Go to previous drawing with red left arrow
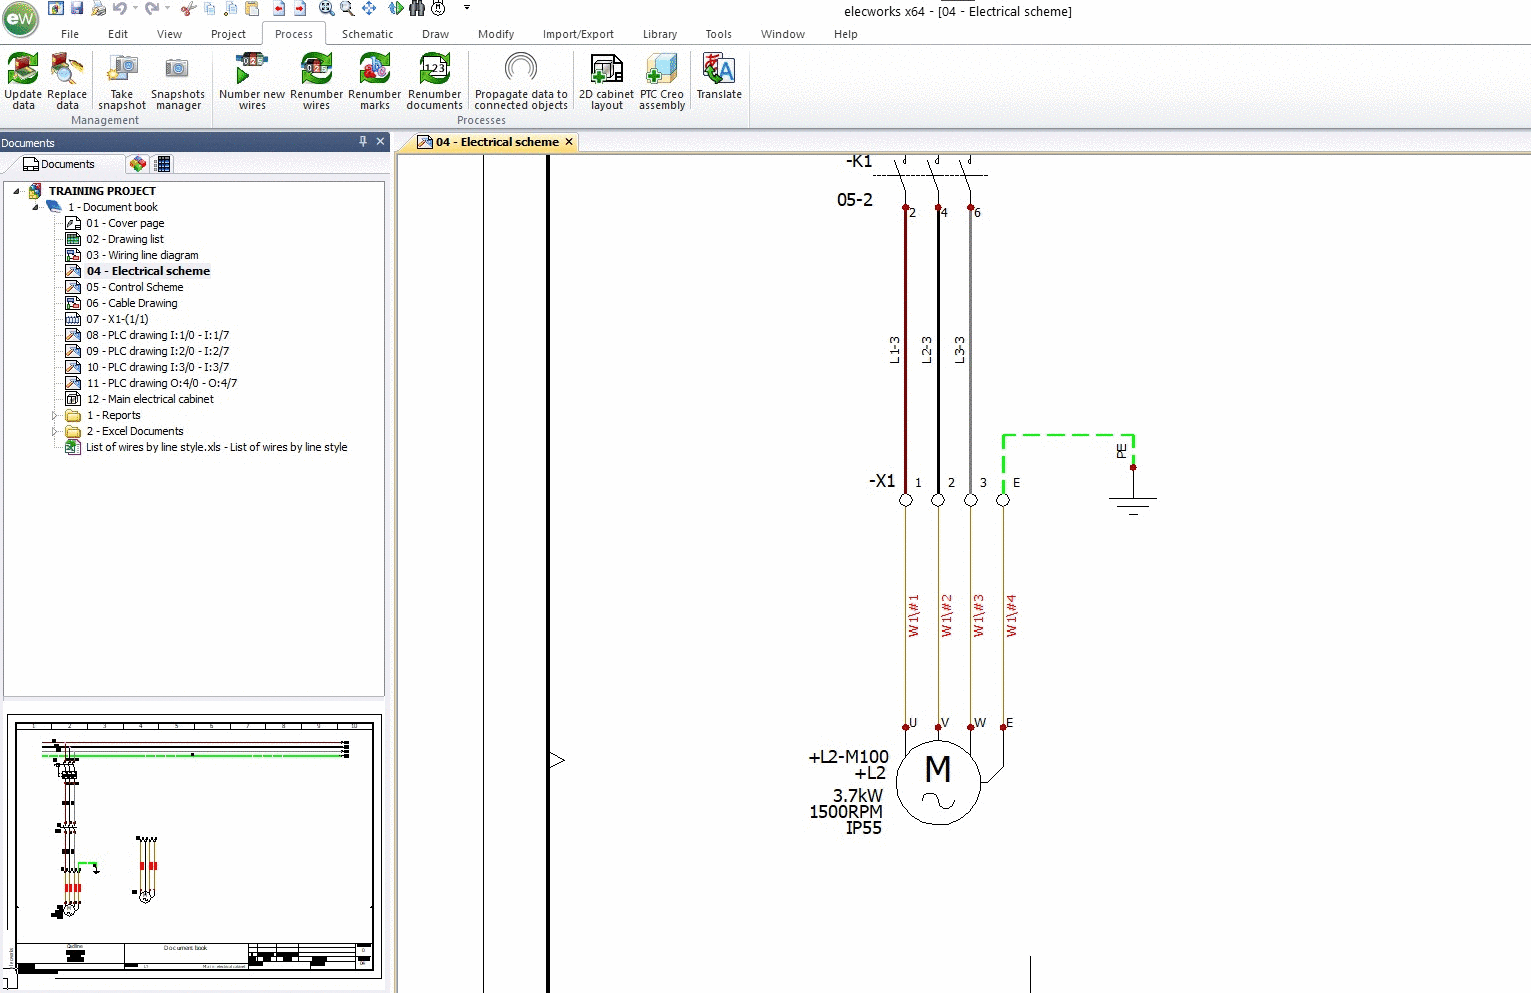Image resolution: width=1531 pixels, height=993 pixels. point(279,8)
